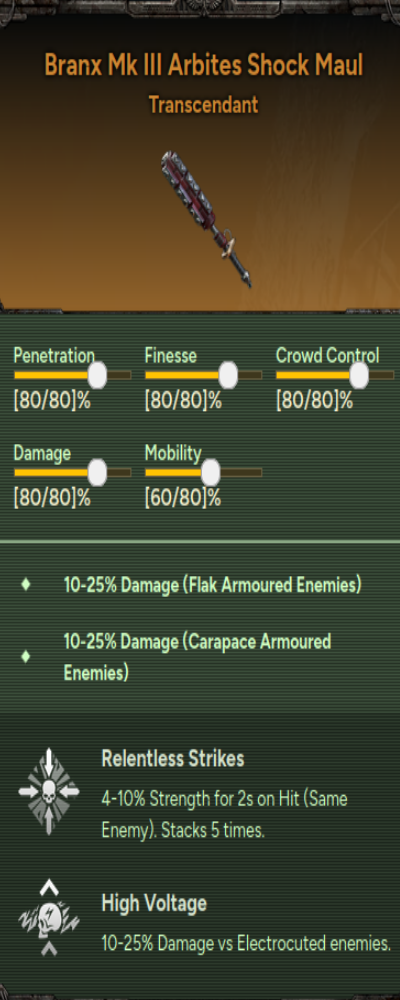Click the Crowd Control [80/80]% value
This screenshot has height=1000, width=400.
pos(314,401)
